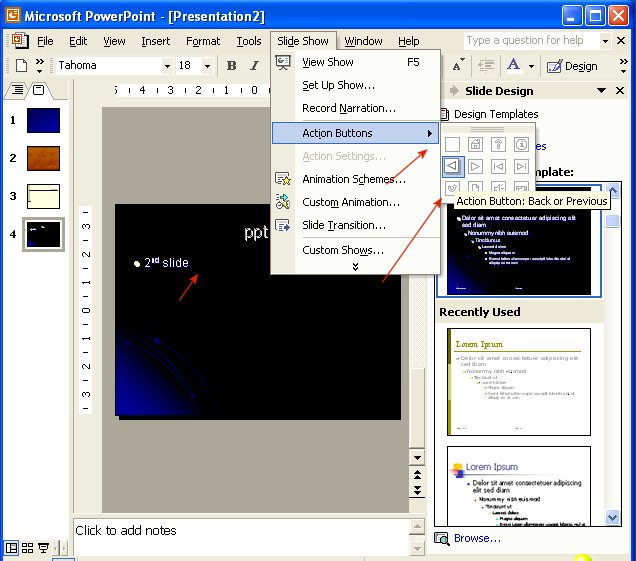636x561 pixels.
Task: Open the Font name Tahoma dropdown
Action: coord(167,66)
